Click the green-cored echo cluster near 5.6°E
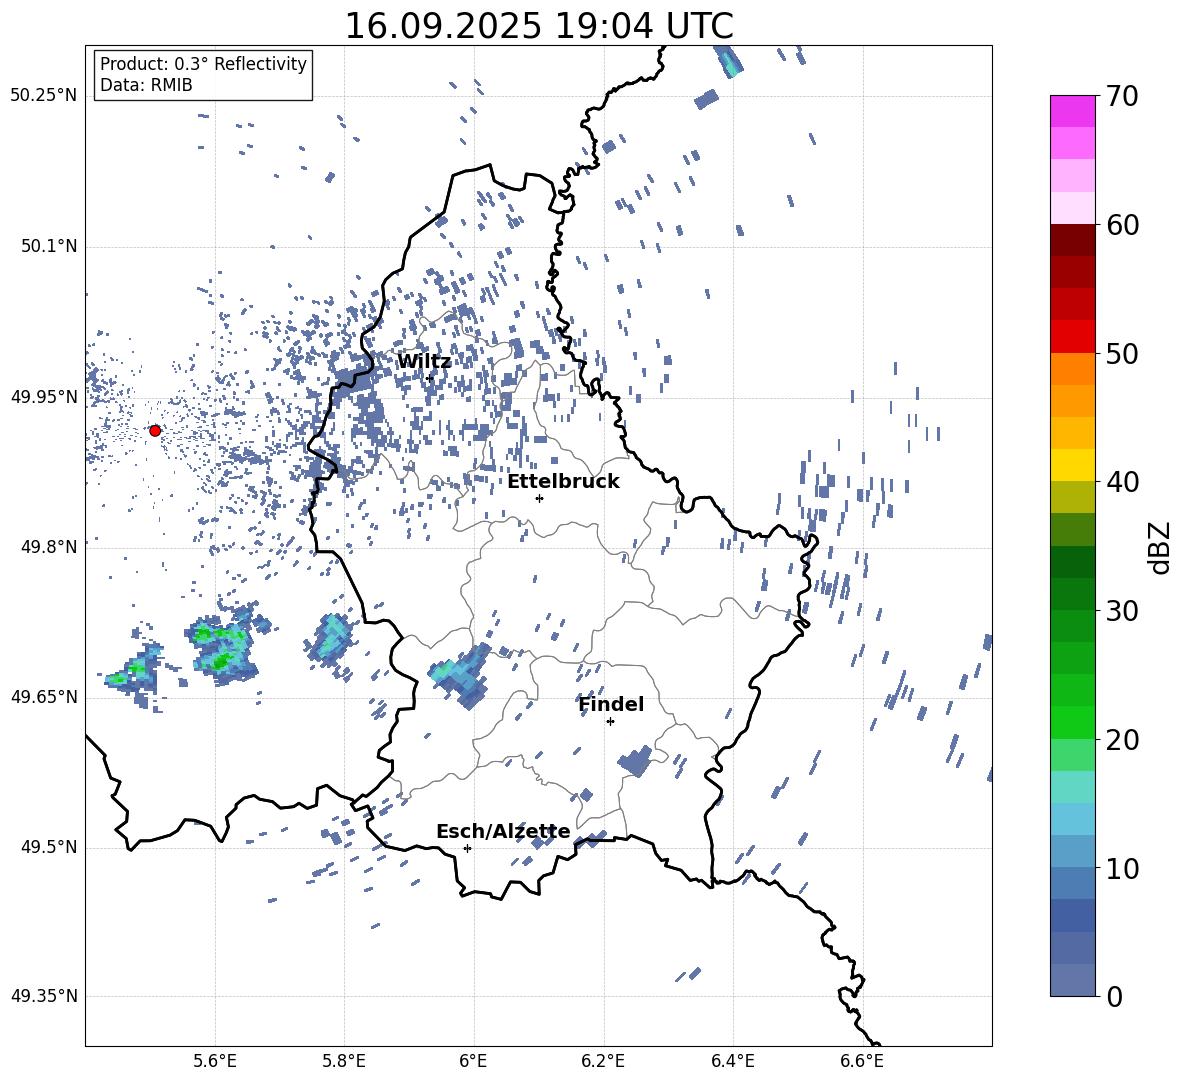The width and height of the screenshot is (1184, 1081). point(224,644)
